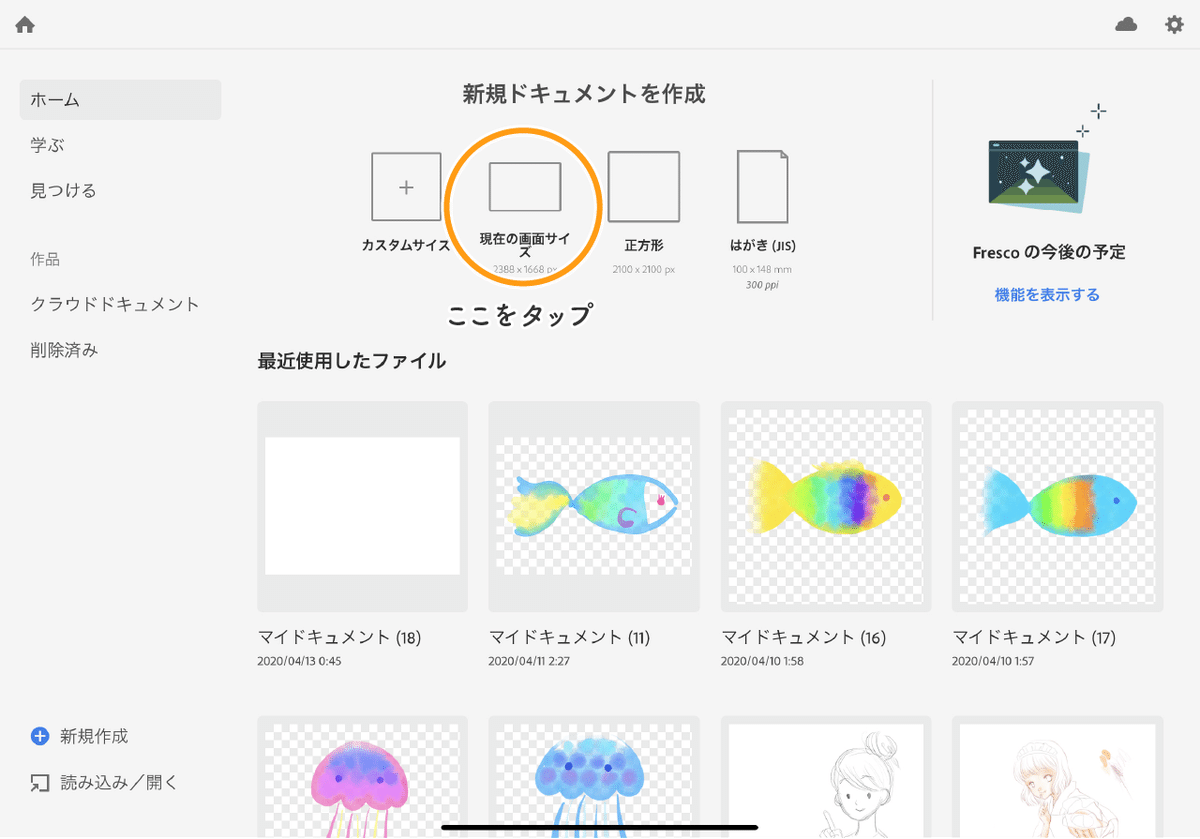Click blue plus icon for 新規作成
The width and height of the screenshot is (1200, 839).
(40, 736)
